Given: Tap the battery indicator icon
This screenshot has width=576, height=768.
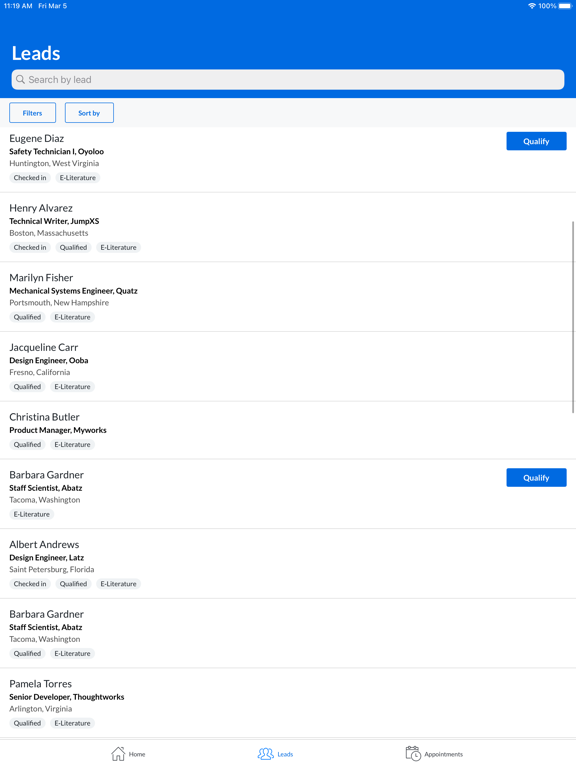Looking at the screenshot, I should pyautogui.click(x=565, y=6).
